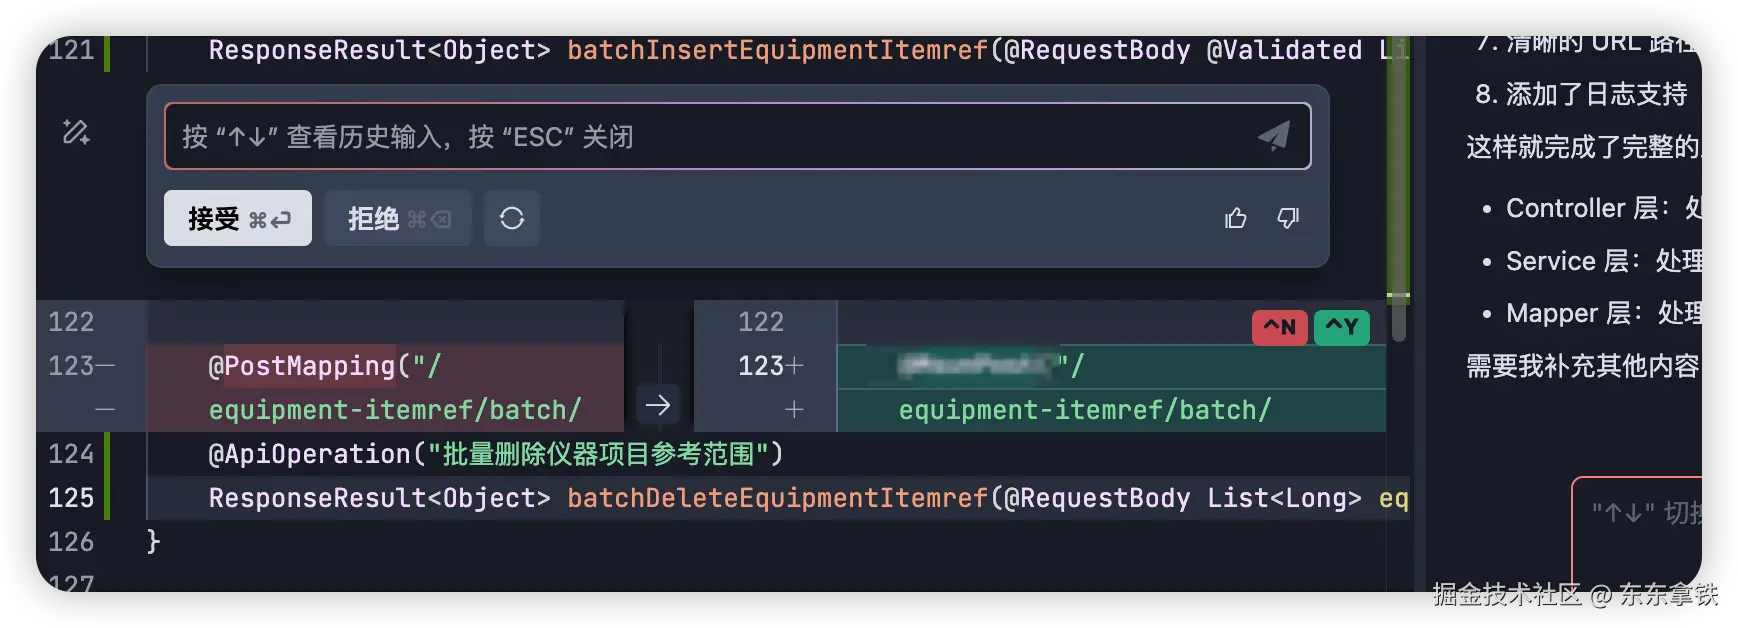Give thumbs-down feedback on the AI edit
This screenshot has height=628, width=1738.
tap(1288, 218)
